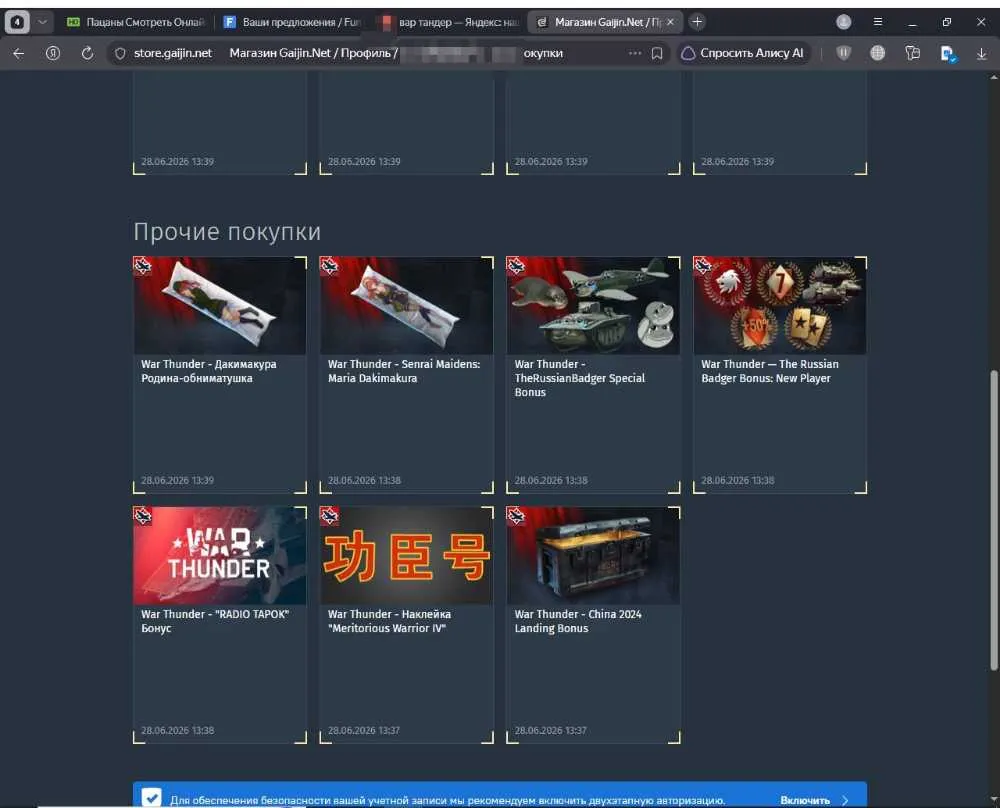Toggle the two-factor notification checkbox
Image resolution: width=1000 pixels, height=808 pixels.
point(152,798)
